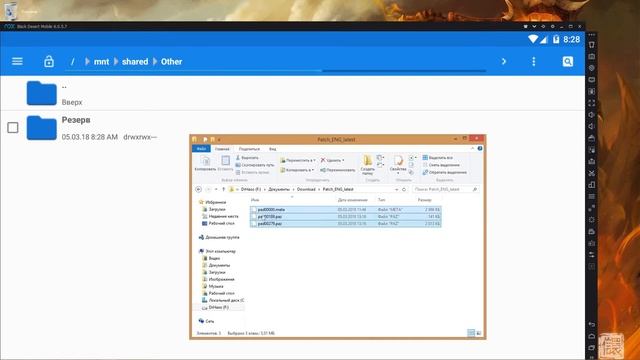Click Explorer up-folder arrow
Viewport: 640px width, 360px height.
pos(223,189)
